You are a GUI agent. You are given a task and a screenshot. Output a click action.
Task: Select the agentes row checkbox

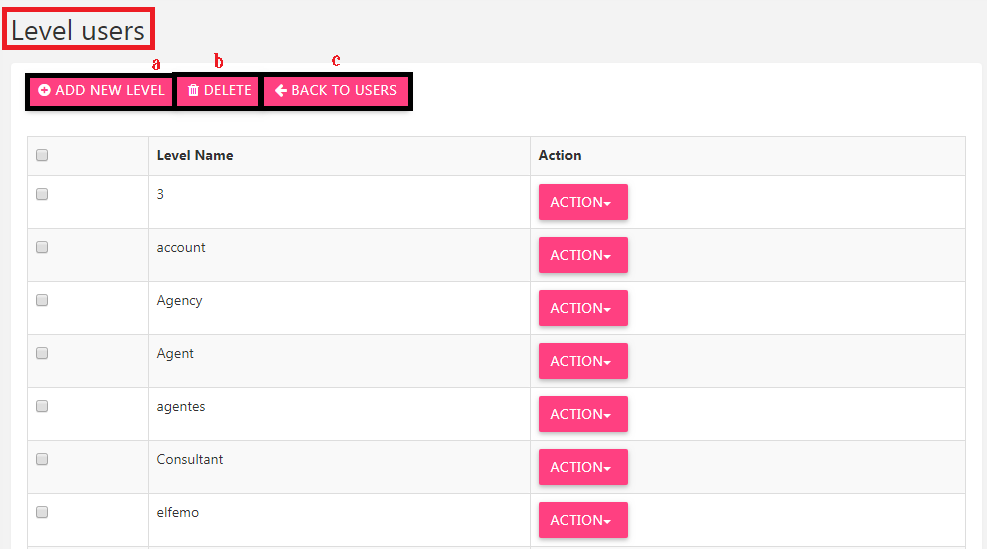tap(42, 406)
